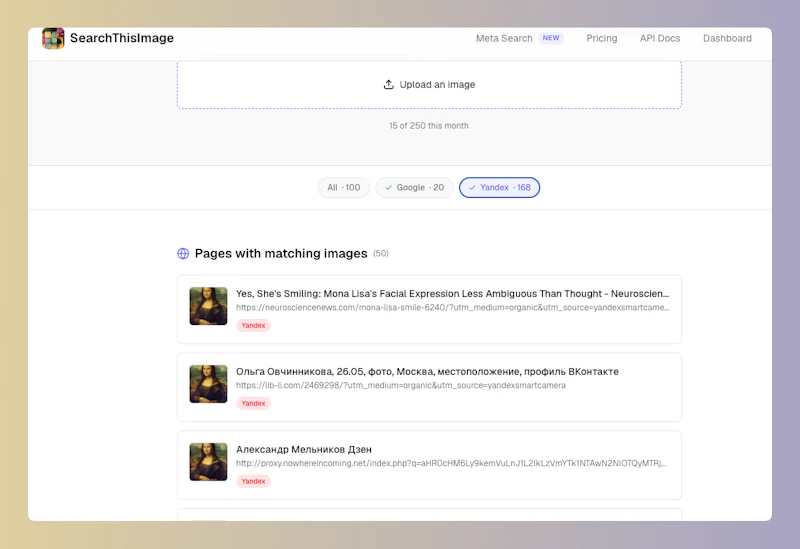Viewport: 800px width, 549px height.
Task: Click the Yandex tag on Ольга Овчинникова result
Action: pos(253,403)
